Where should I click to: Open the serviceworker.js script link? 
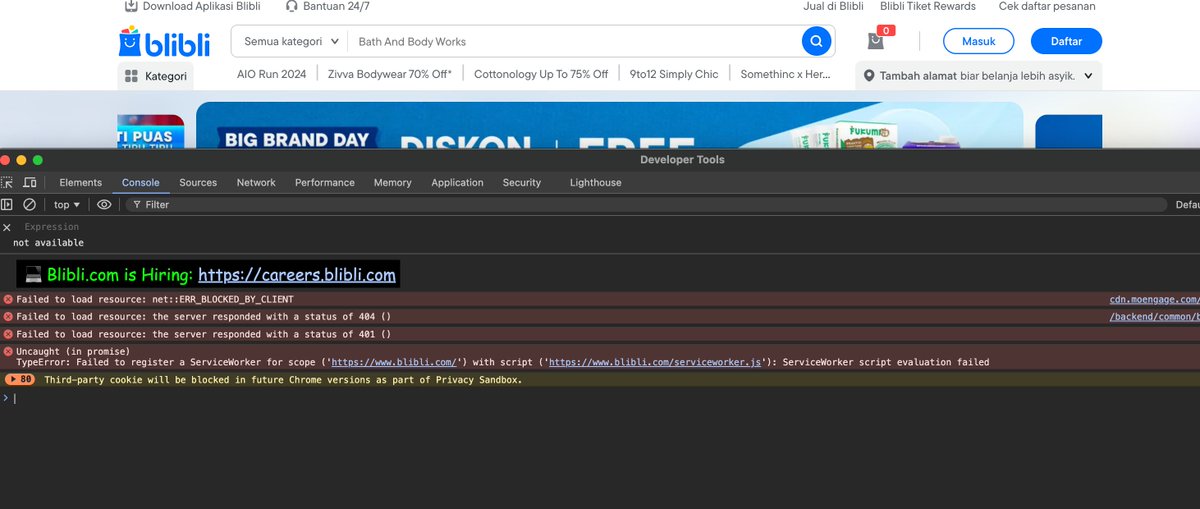(655, 362)
